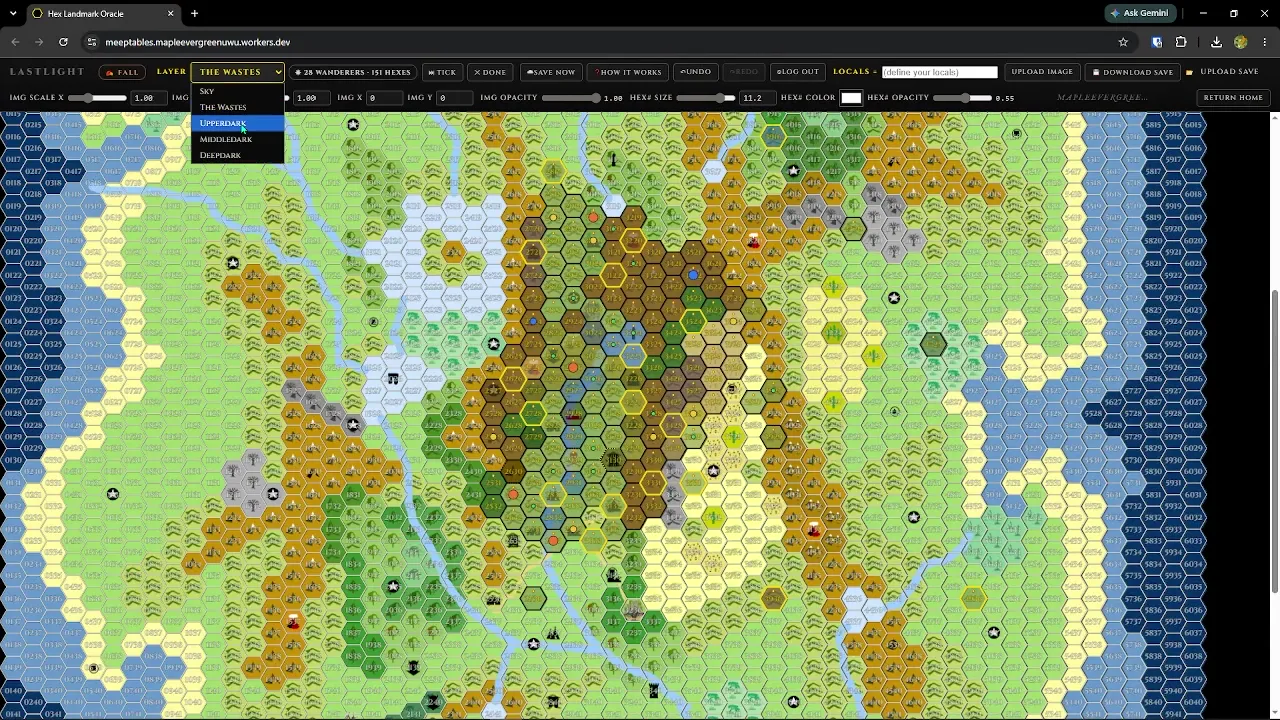Image resolution: width=1280 pixels, height=720 pixels.
Task: Pick the Middledark layer option
Action: pyautogui.click(x=237, y=139)
